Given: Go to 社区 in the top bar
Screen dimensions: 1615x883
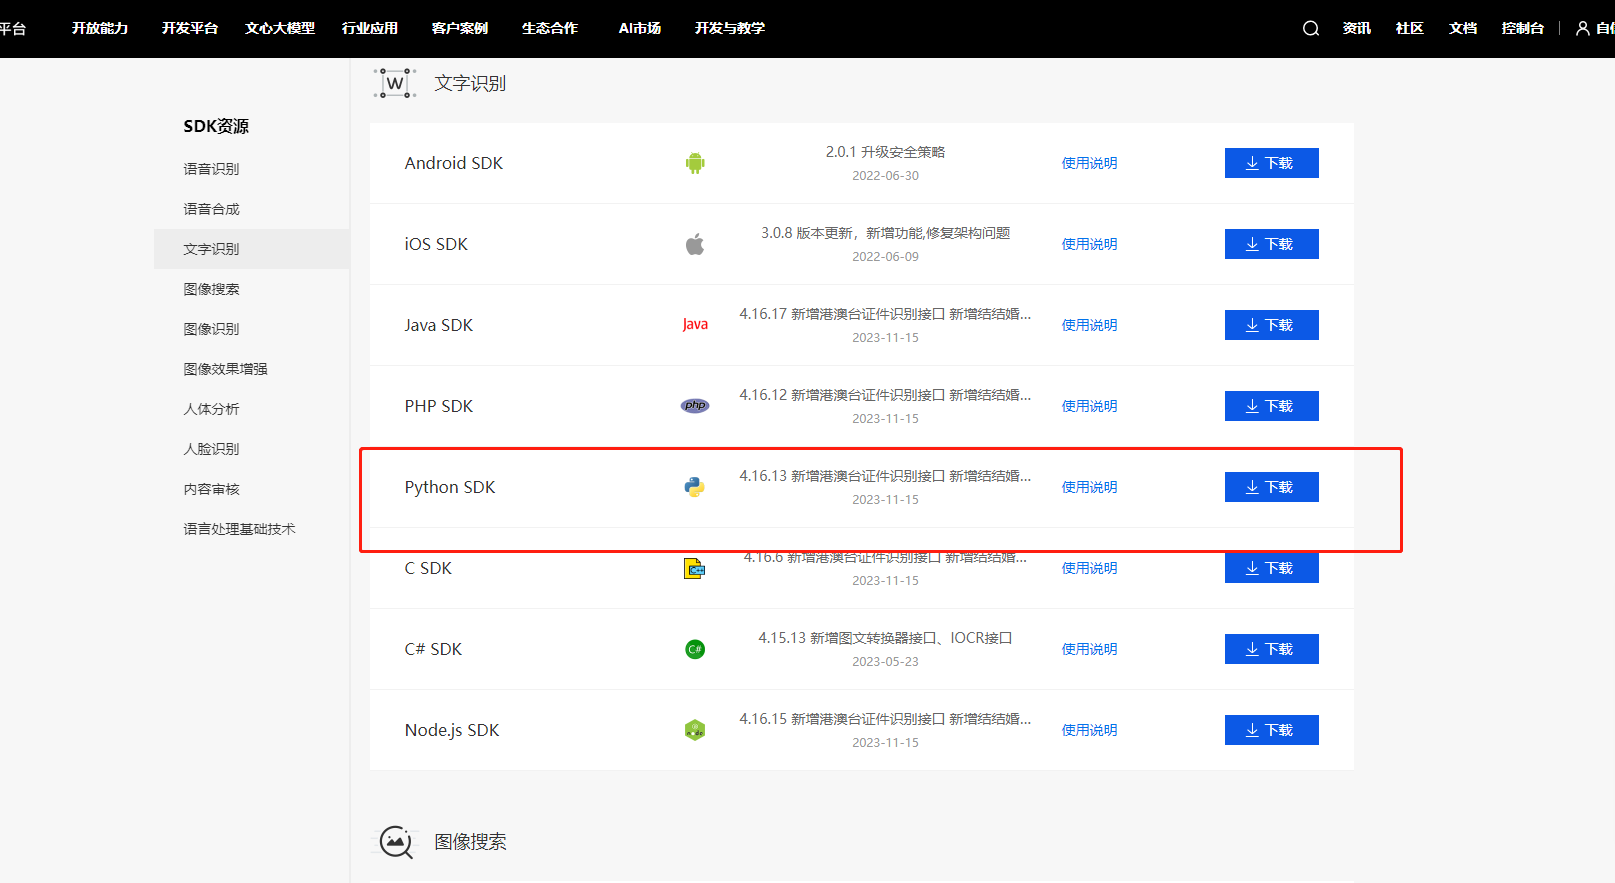Looking at the screenshot, I should 1410,28.
